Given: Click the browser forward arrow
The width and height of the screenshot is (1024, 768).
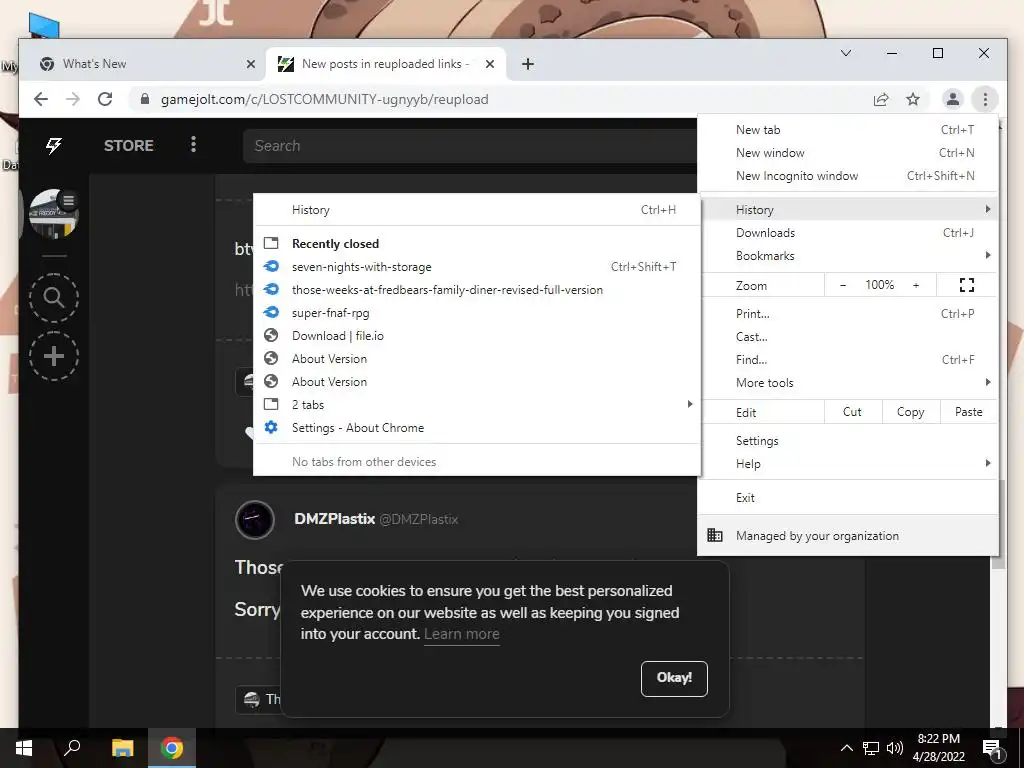Looking at the screenshot, I should click(x=73, y=99).
